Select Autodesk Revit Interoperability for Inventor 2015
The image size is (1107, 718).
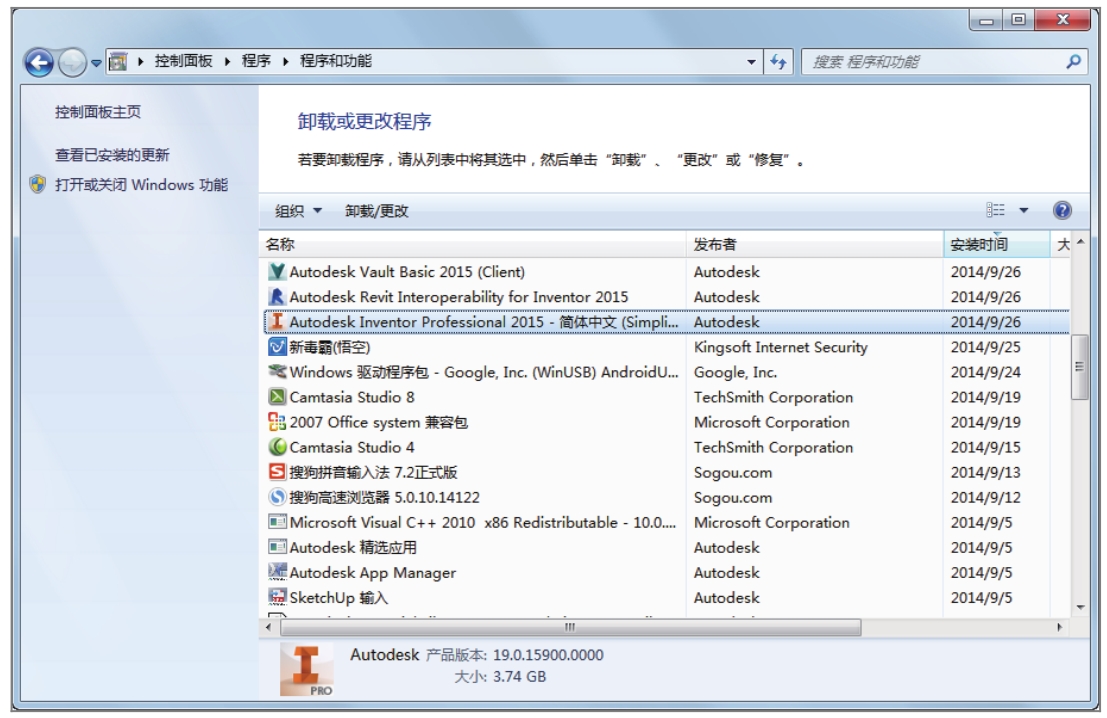(459, 297)
